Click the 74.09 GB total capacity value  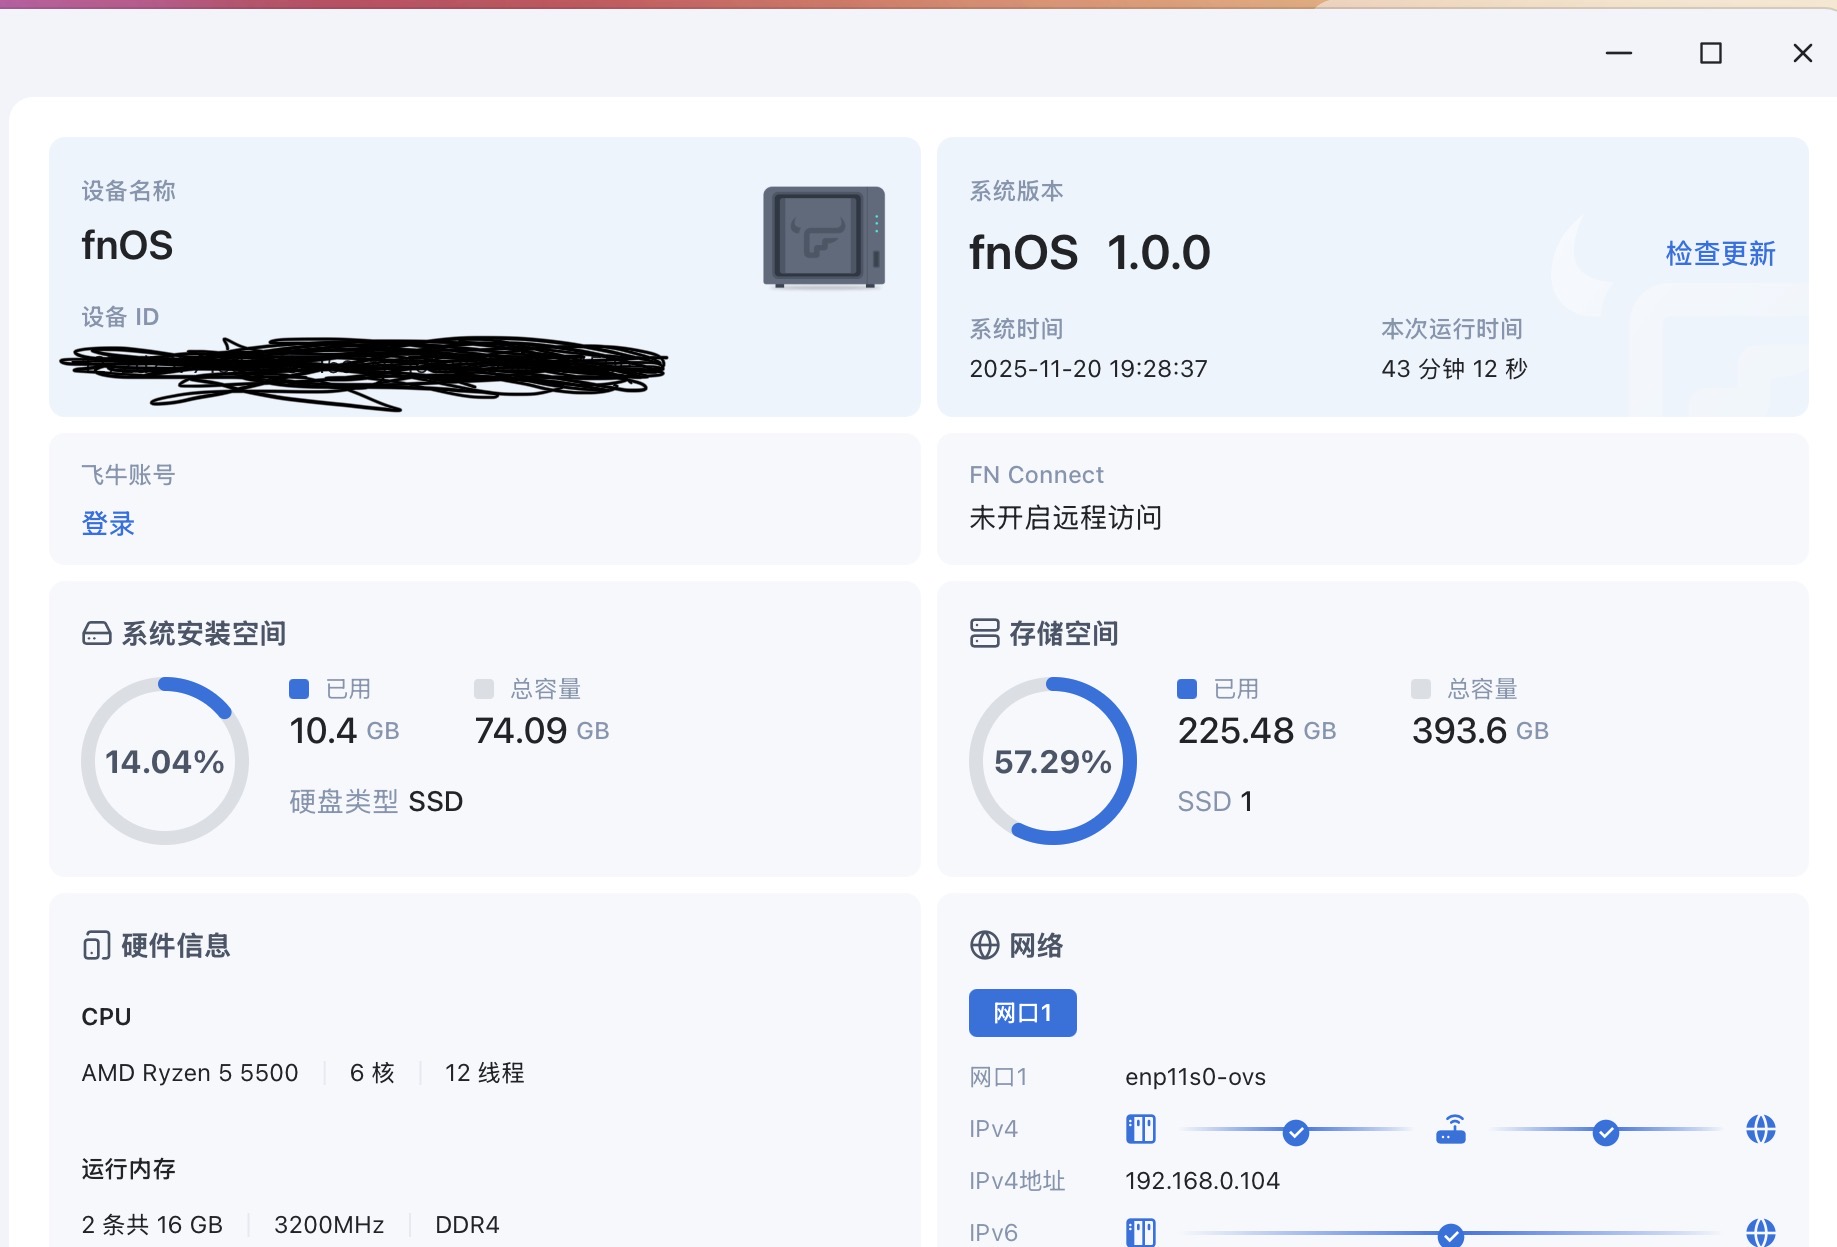coord(542,731)
